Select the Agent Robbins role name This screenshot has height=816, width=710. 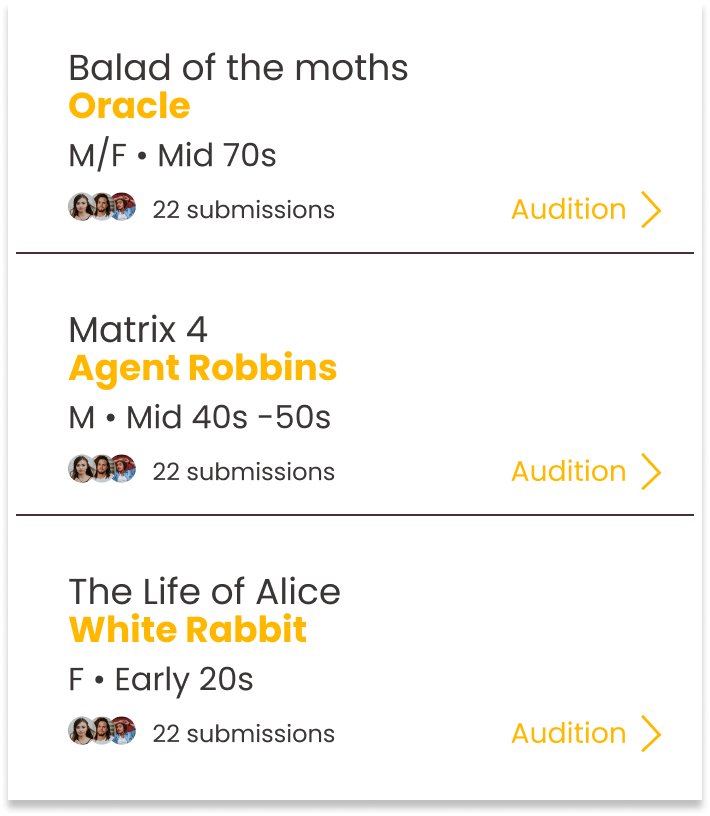click(203, 368)
